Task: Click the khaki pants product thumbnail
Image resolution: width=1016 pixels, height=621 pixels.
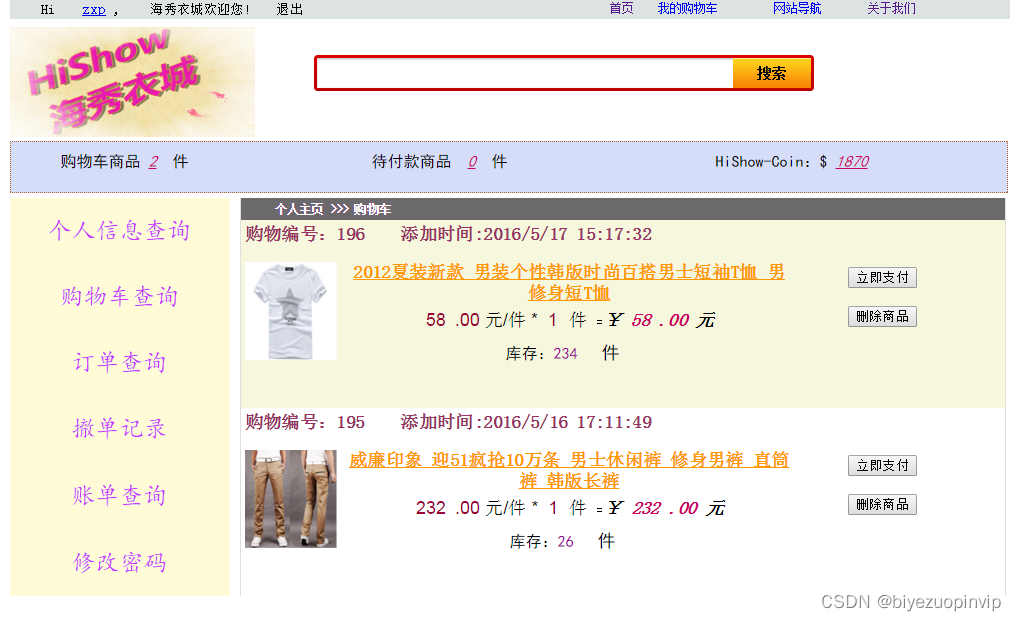Action: 290,498
